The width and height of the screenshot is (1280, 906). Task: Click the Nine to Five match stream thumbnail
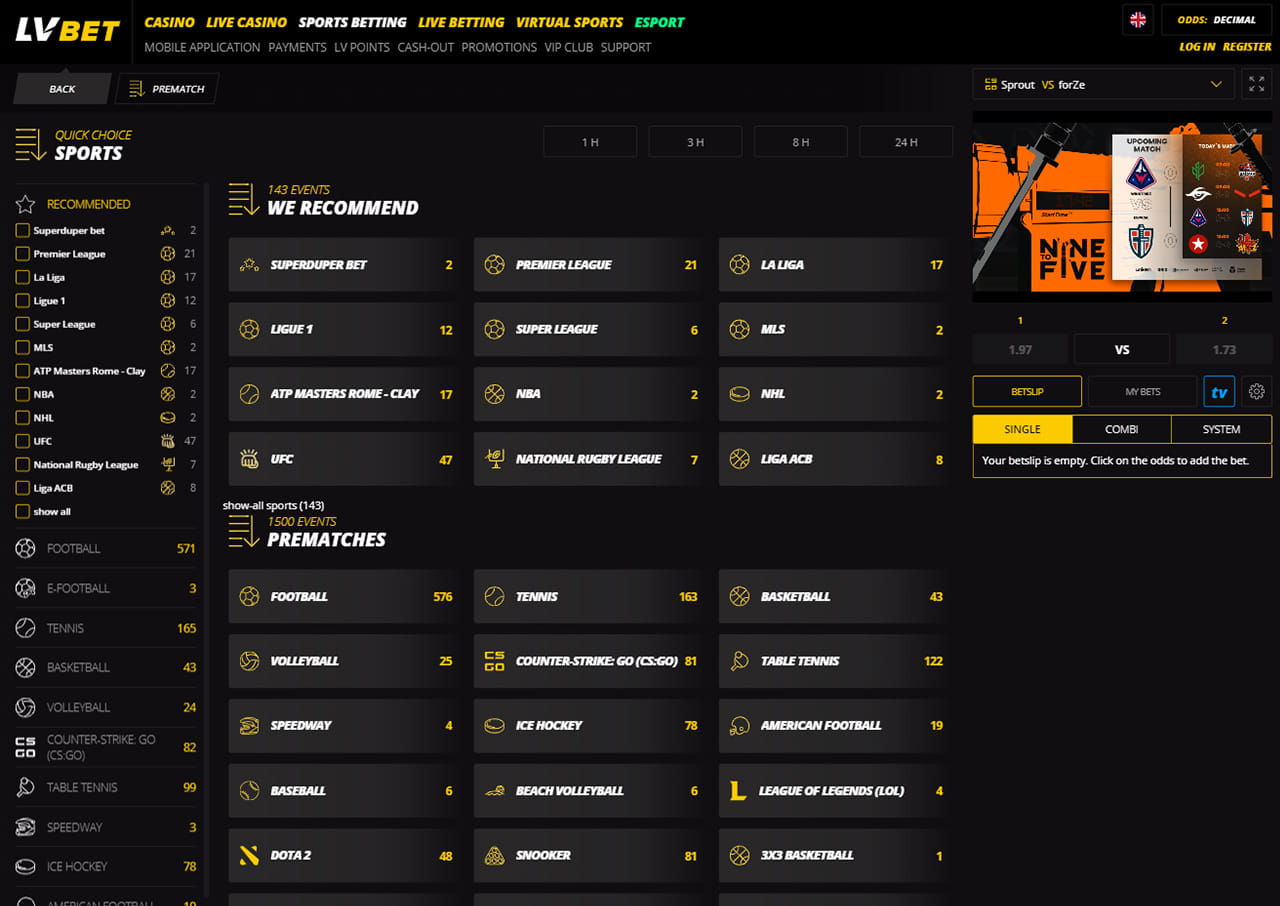tap(1122, 207)
